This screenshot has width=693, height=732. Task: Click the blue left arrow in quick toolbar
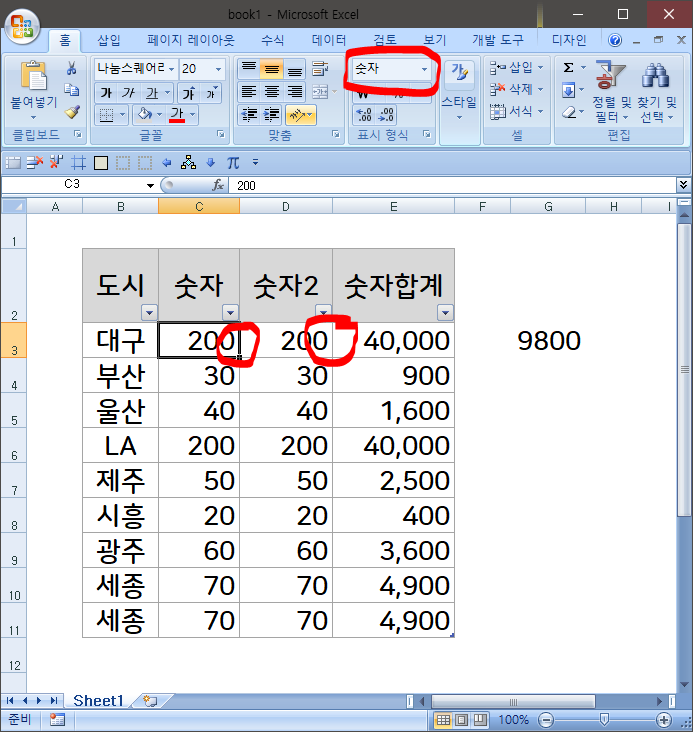pyautogui.click(x=166, y=162)
